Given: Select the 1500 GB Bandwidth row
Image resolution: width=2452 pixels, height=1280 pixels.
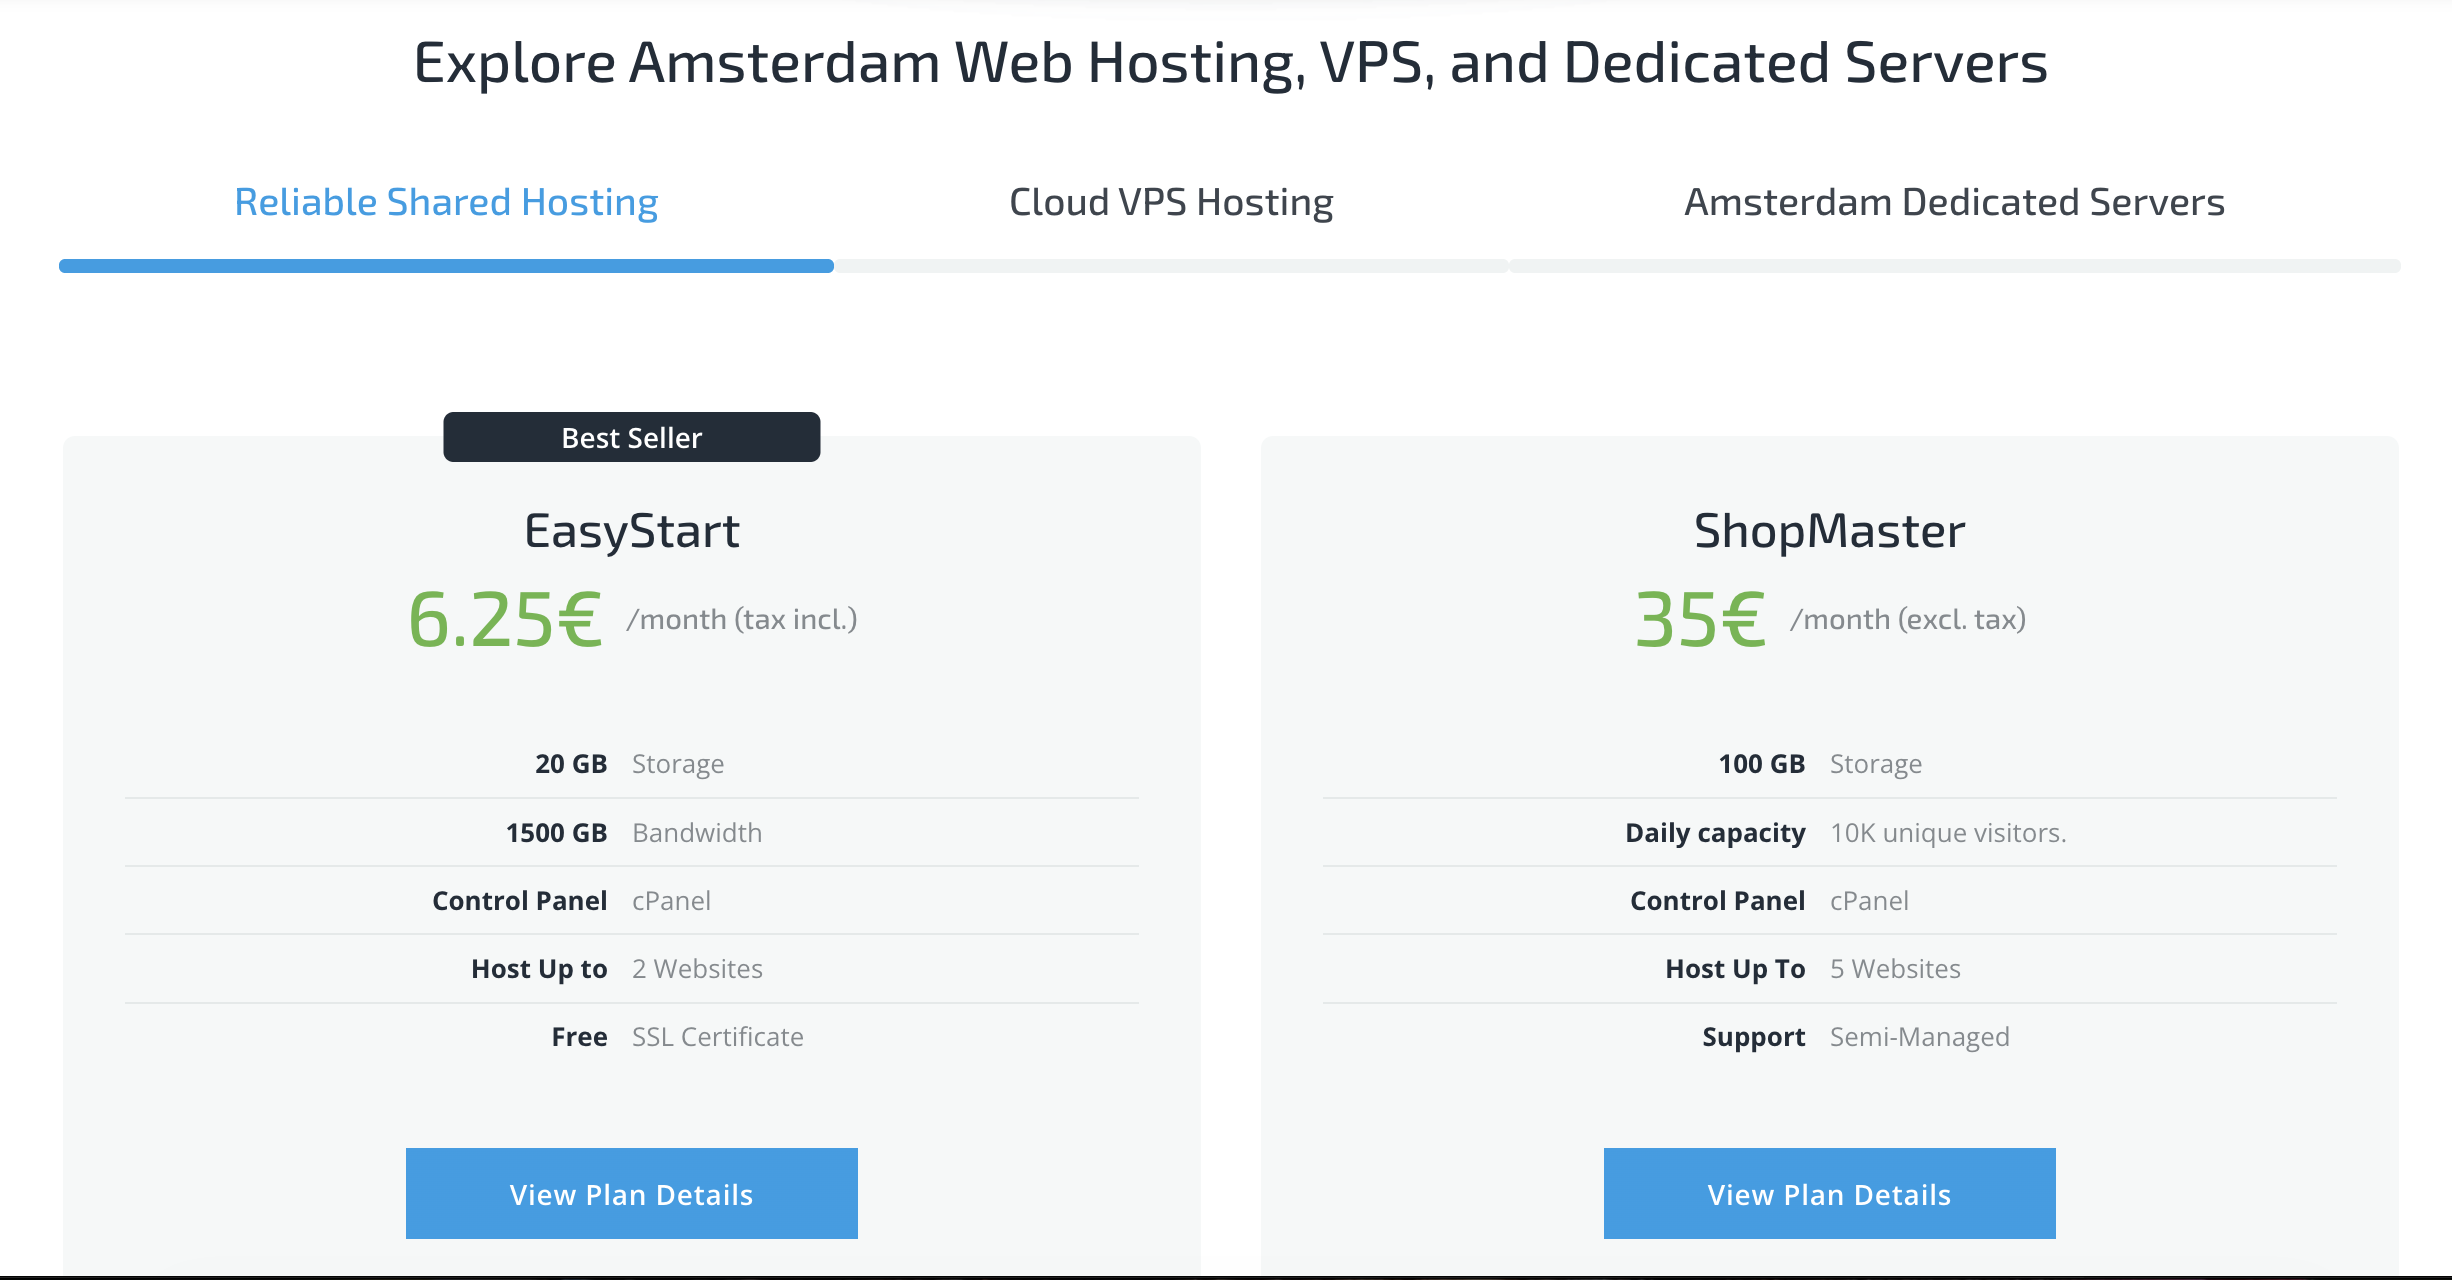Looking at the screenshot, I should point(631,832).
